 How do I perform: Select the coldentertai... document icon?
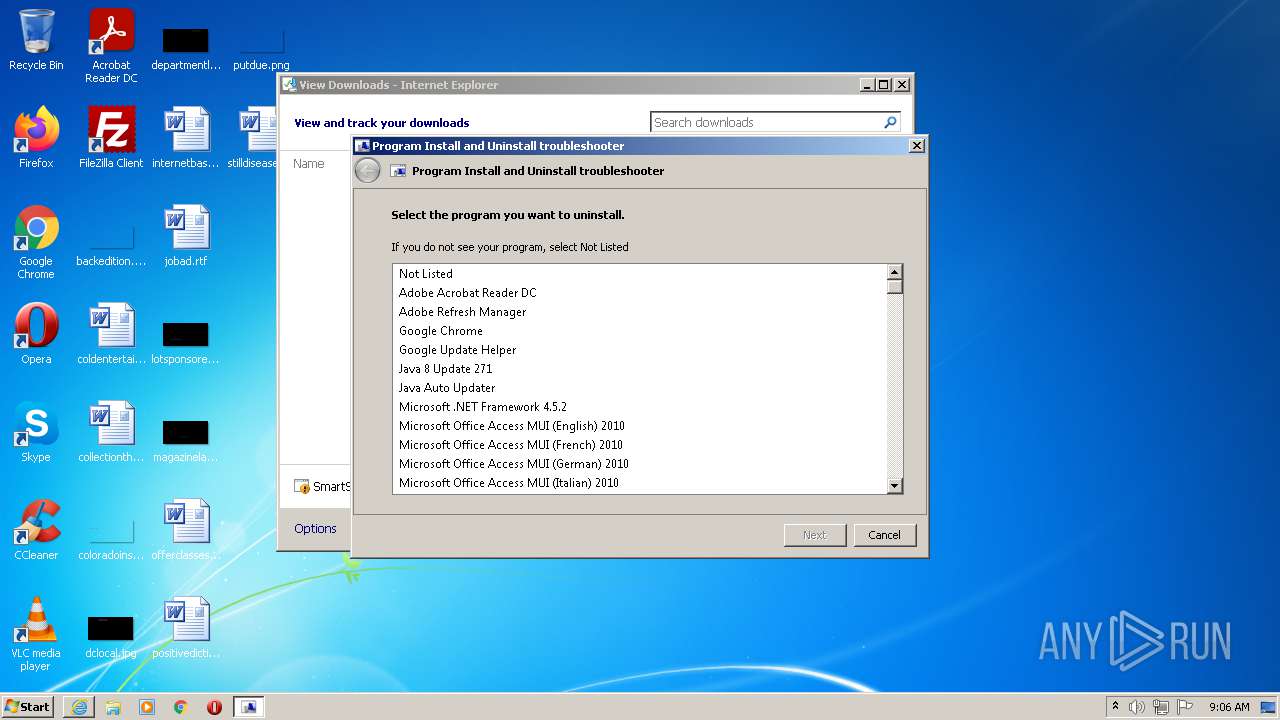click(111, 333)
